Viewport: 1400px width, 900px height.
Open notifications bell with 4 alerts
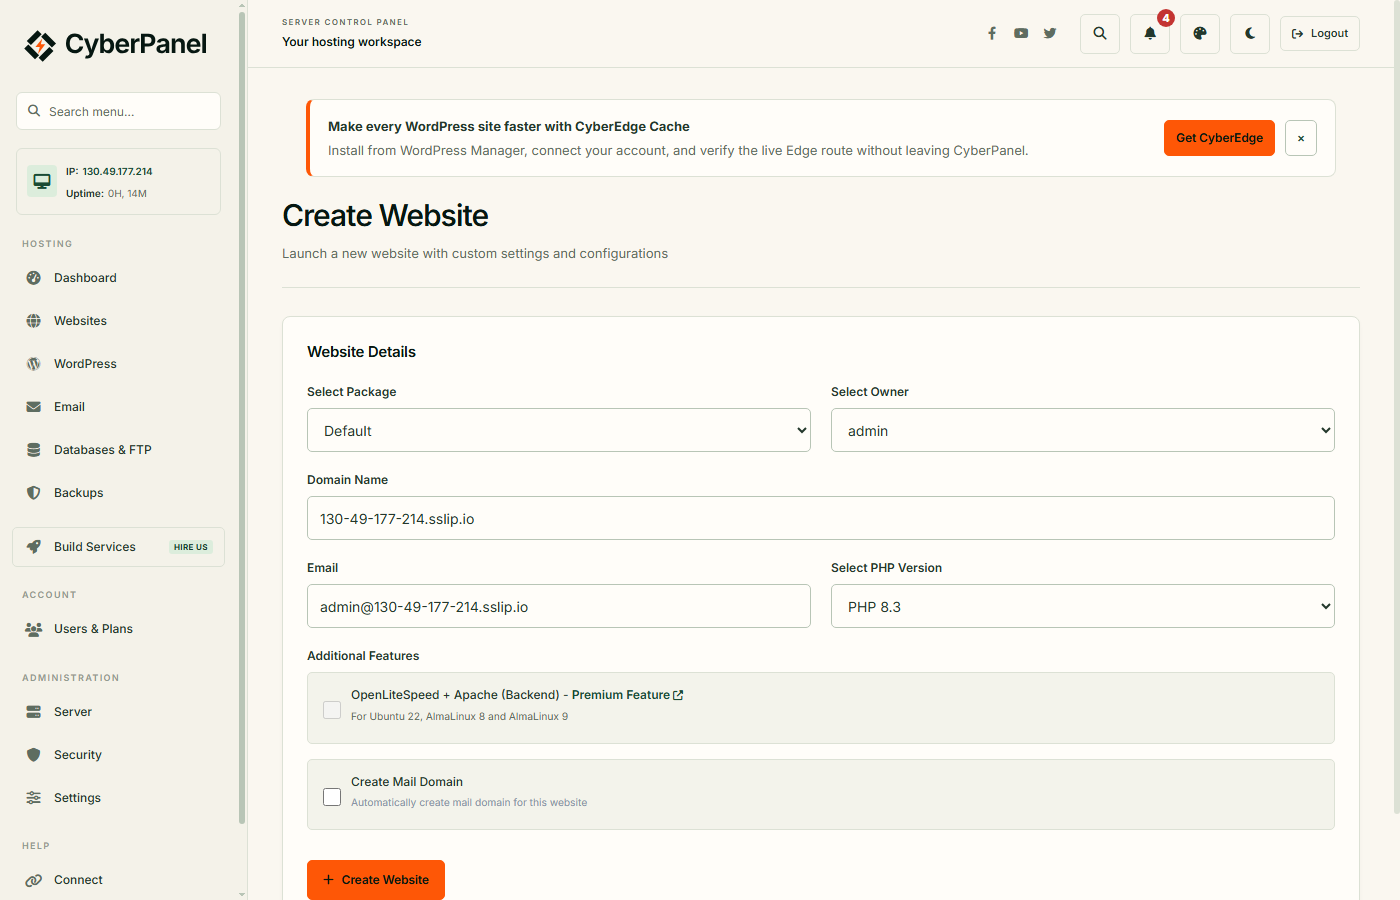1150,34
